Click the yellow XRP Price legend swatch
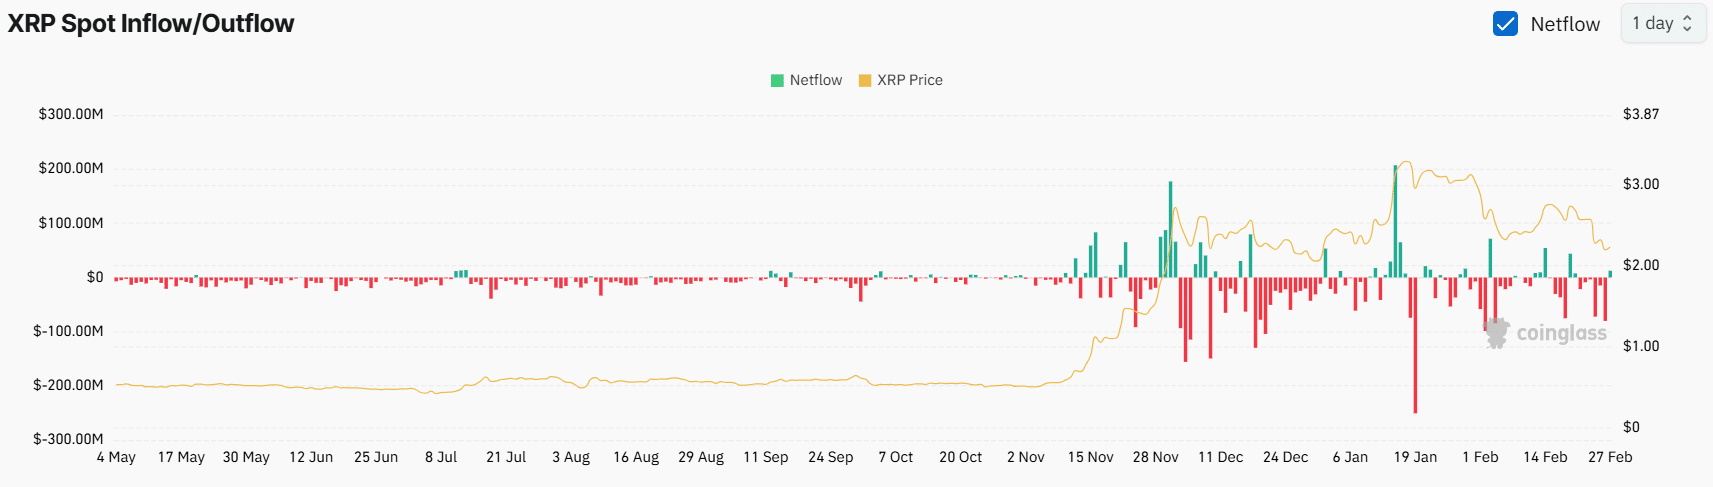This screenshot has height=487, width=1713. tap(865, 80)
